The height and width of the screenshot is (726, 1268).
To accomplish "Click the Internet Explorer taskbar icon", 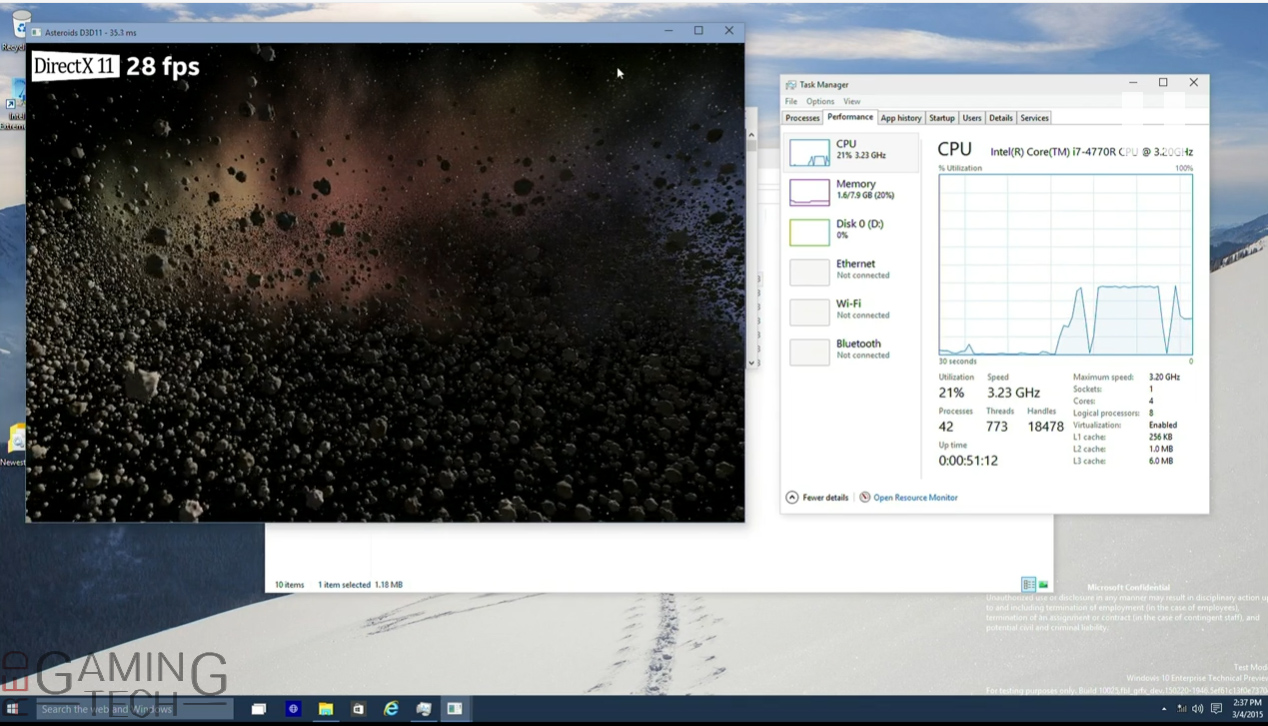I will tap(391, 709).
